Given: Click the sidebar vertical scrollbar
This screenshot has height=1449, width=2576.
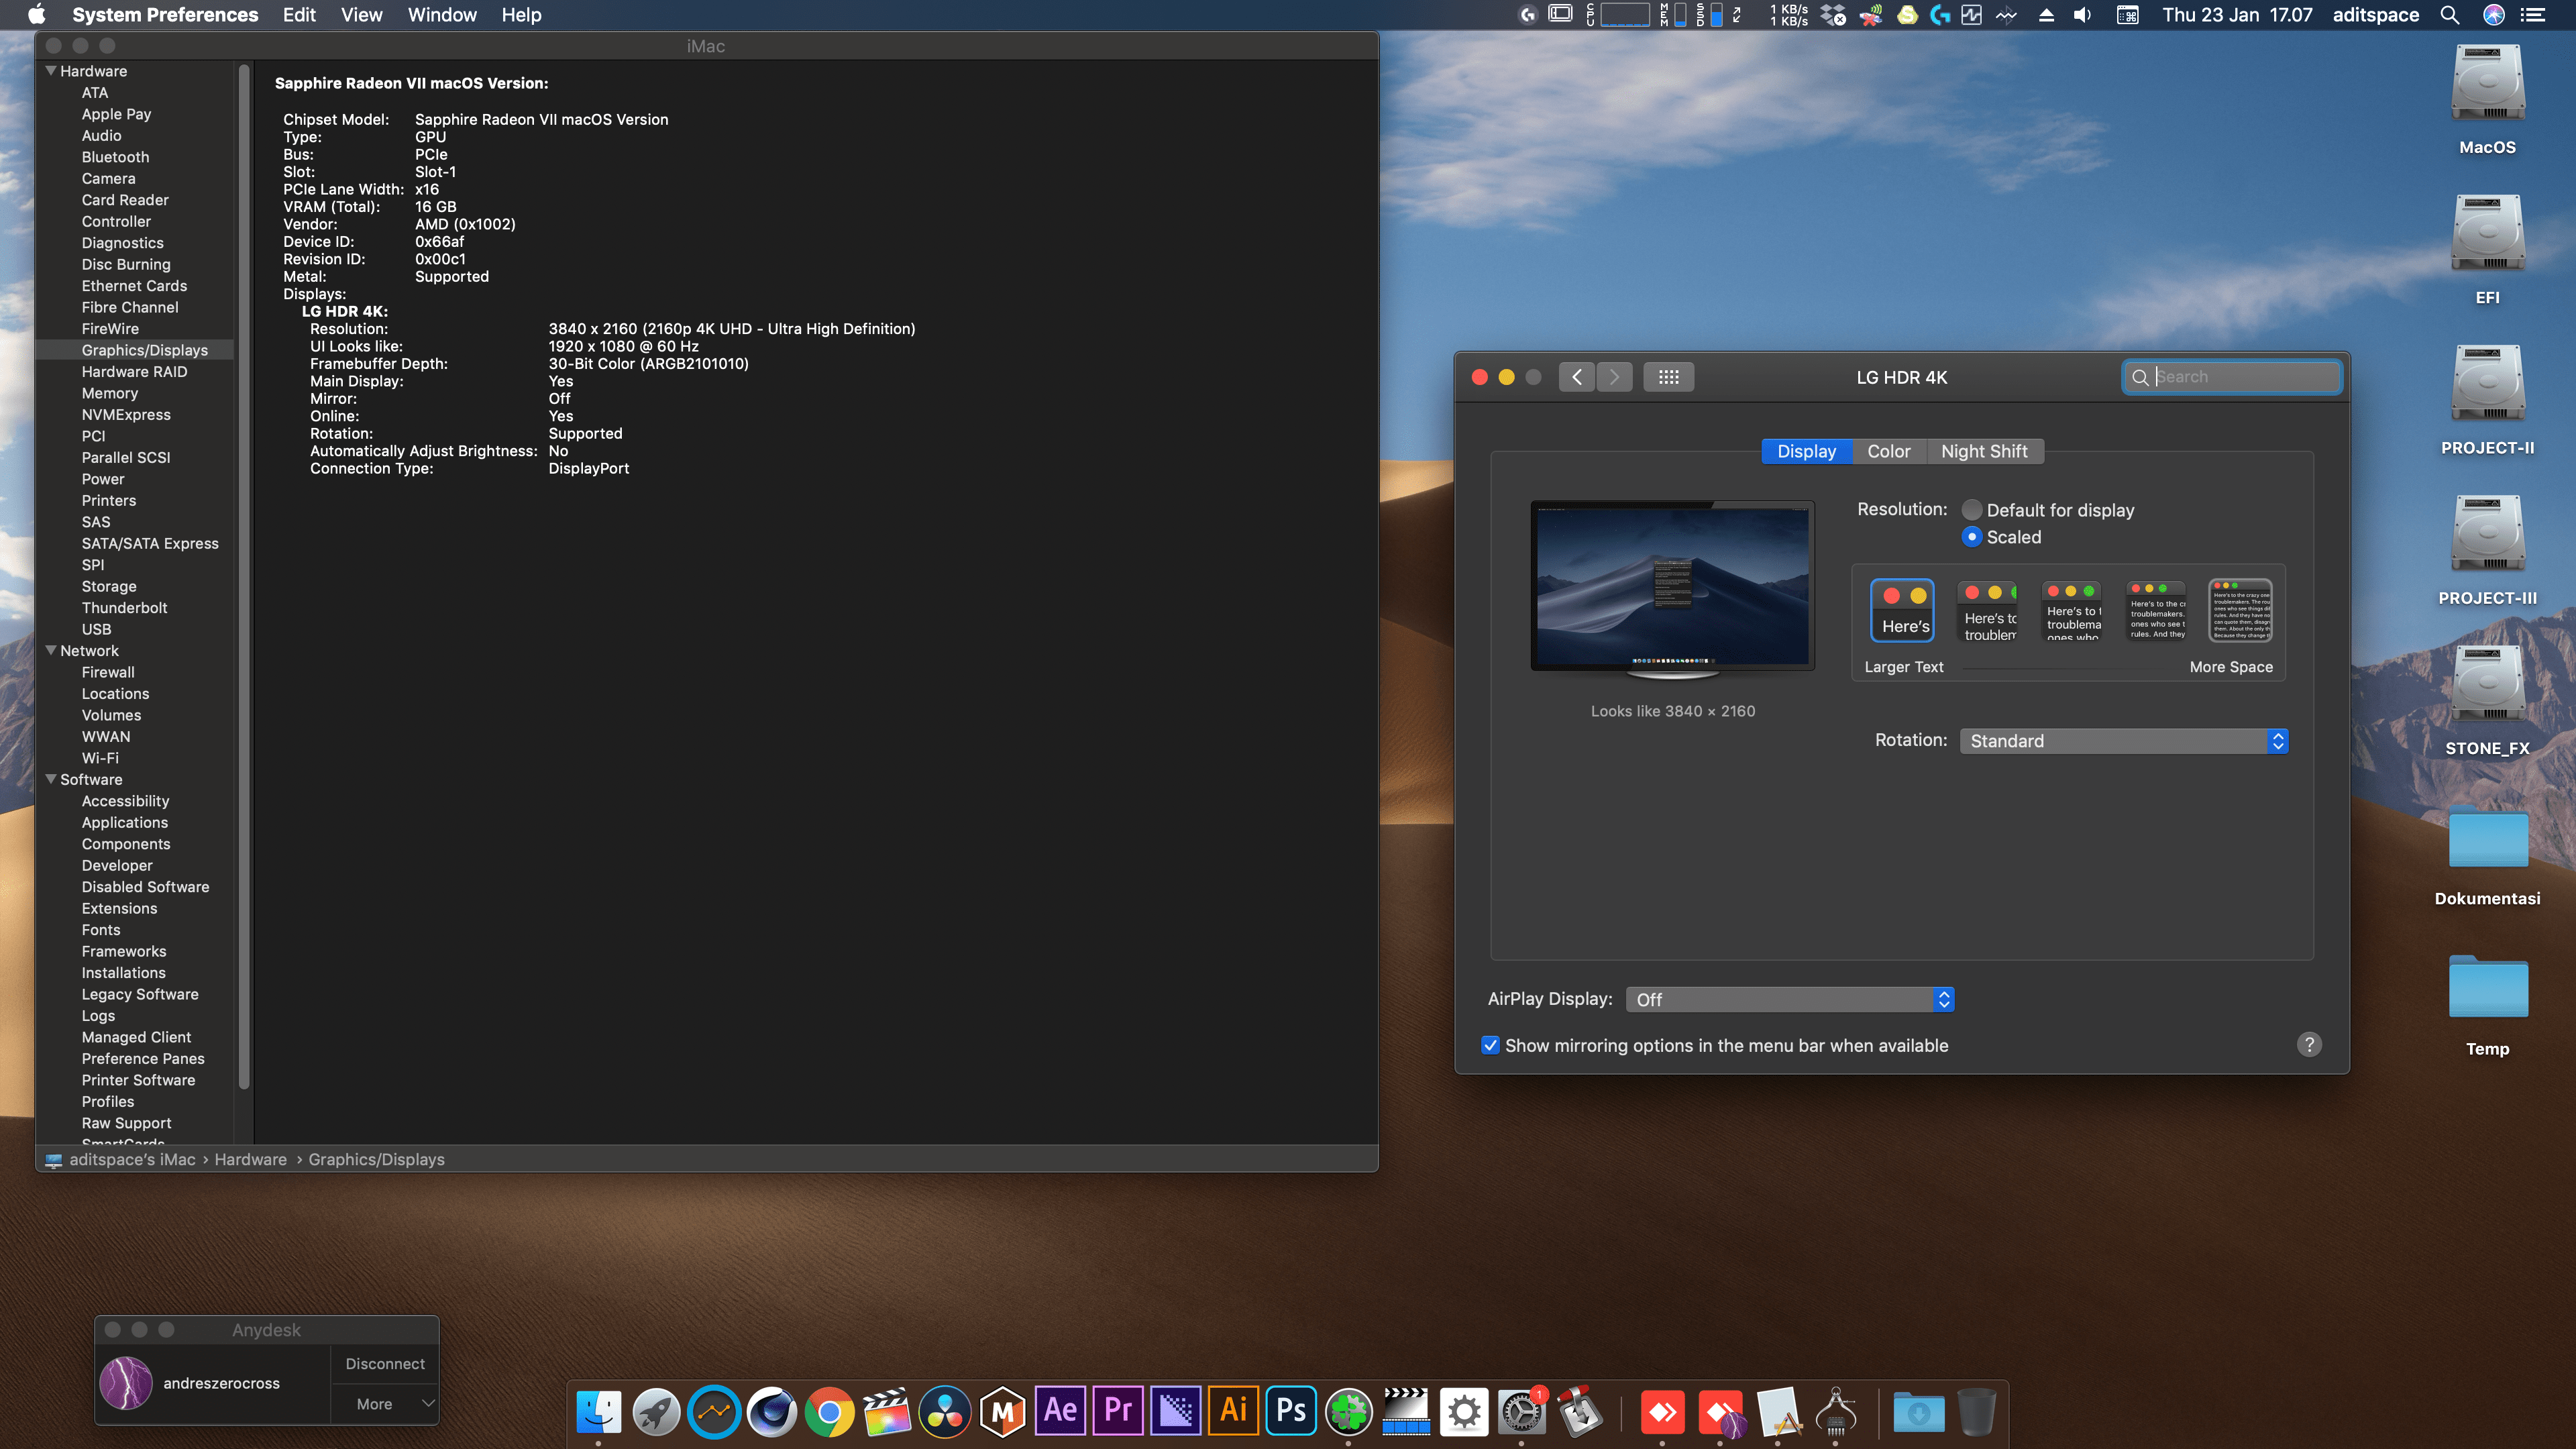Looking at the screenshot, I should point(244,577).
